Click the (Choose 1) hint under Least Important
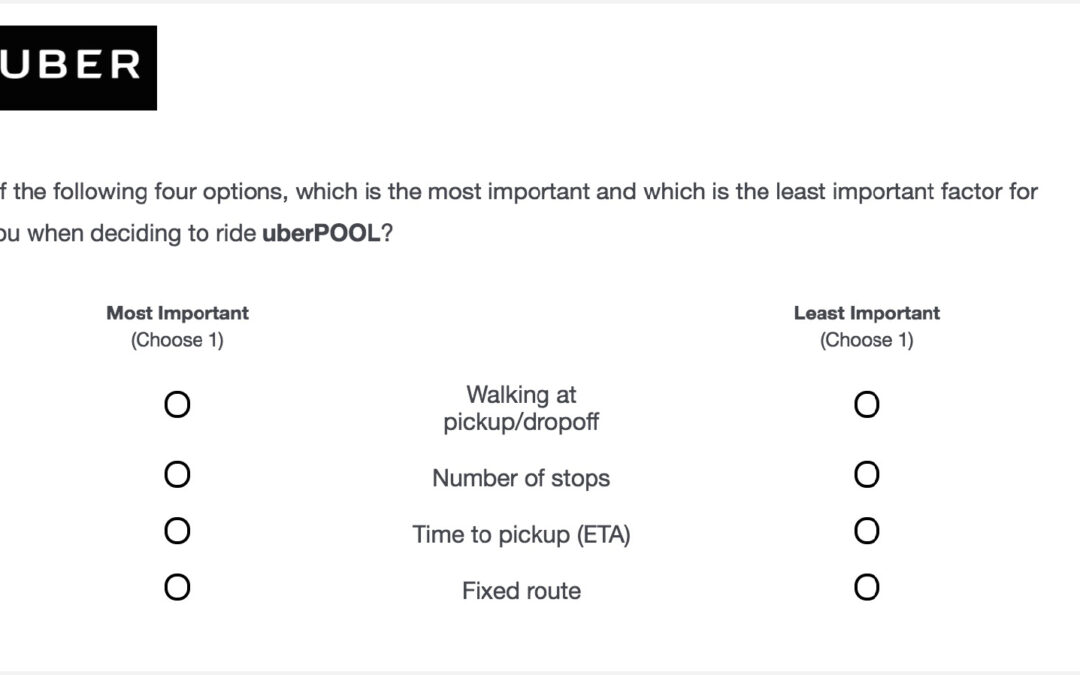This screenshot has width=1080, height=675. coord(866,340)
